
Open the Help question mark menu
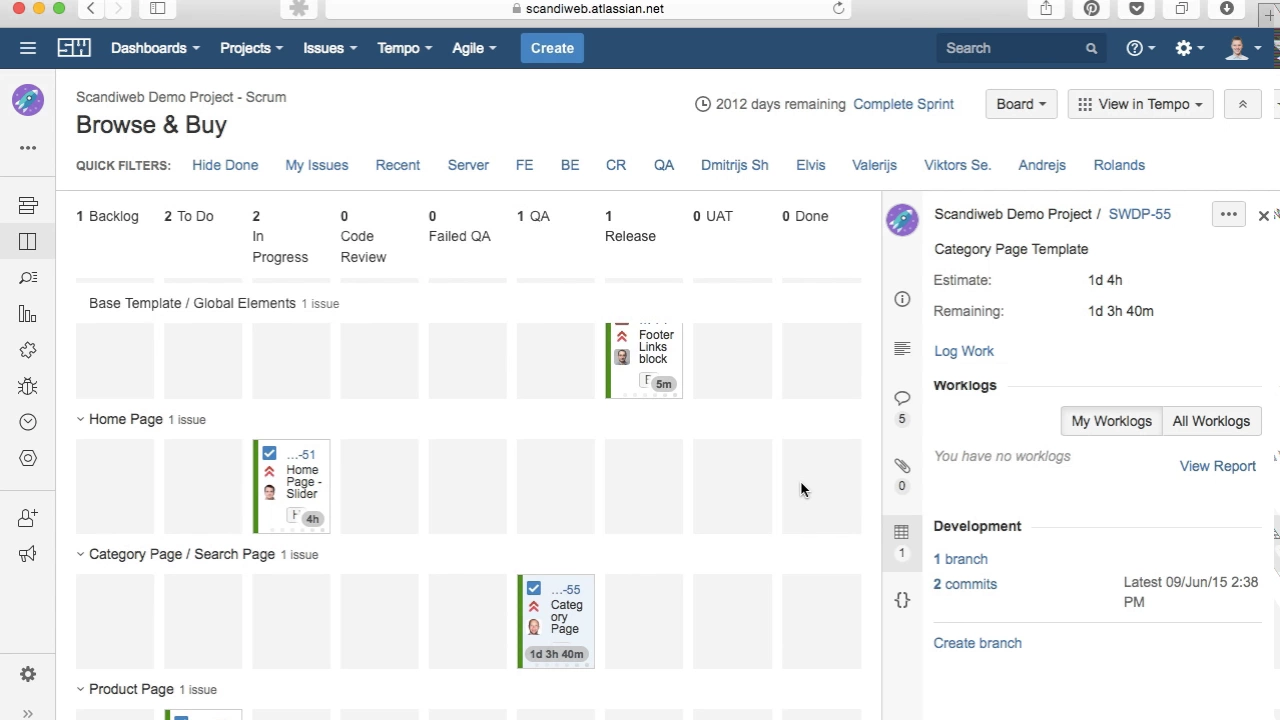(x=1140, y=48)
